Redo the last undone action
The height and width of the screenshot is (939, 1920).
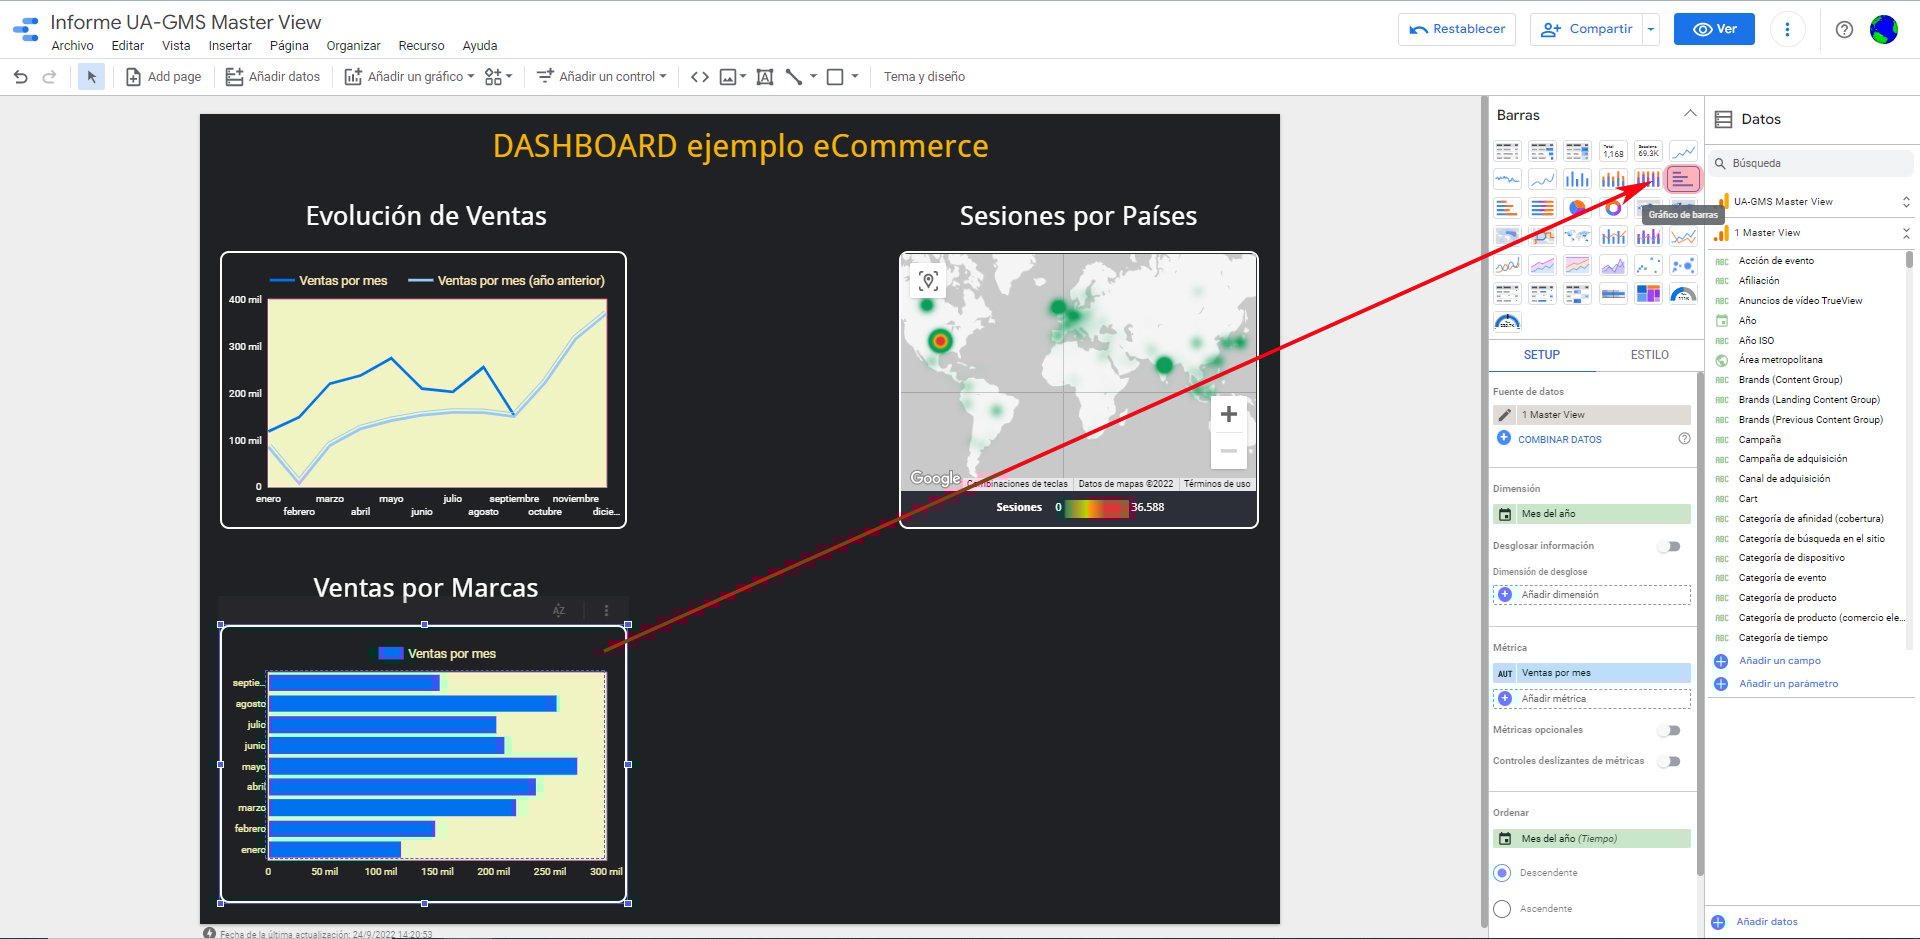click(49, 77)
